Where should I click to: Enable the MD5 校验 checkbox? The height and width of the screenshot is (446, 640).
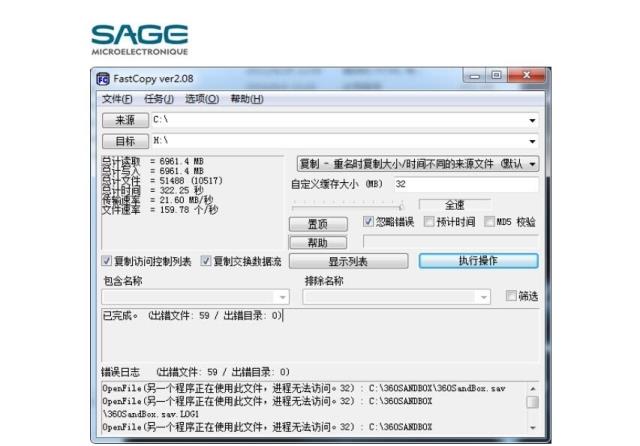tap(489, 221)
